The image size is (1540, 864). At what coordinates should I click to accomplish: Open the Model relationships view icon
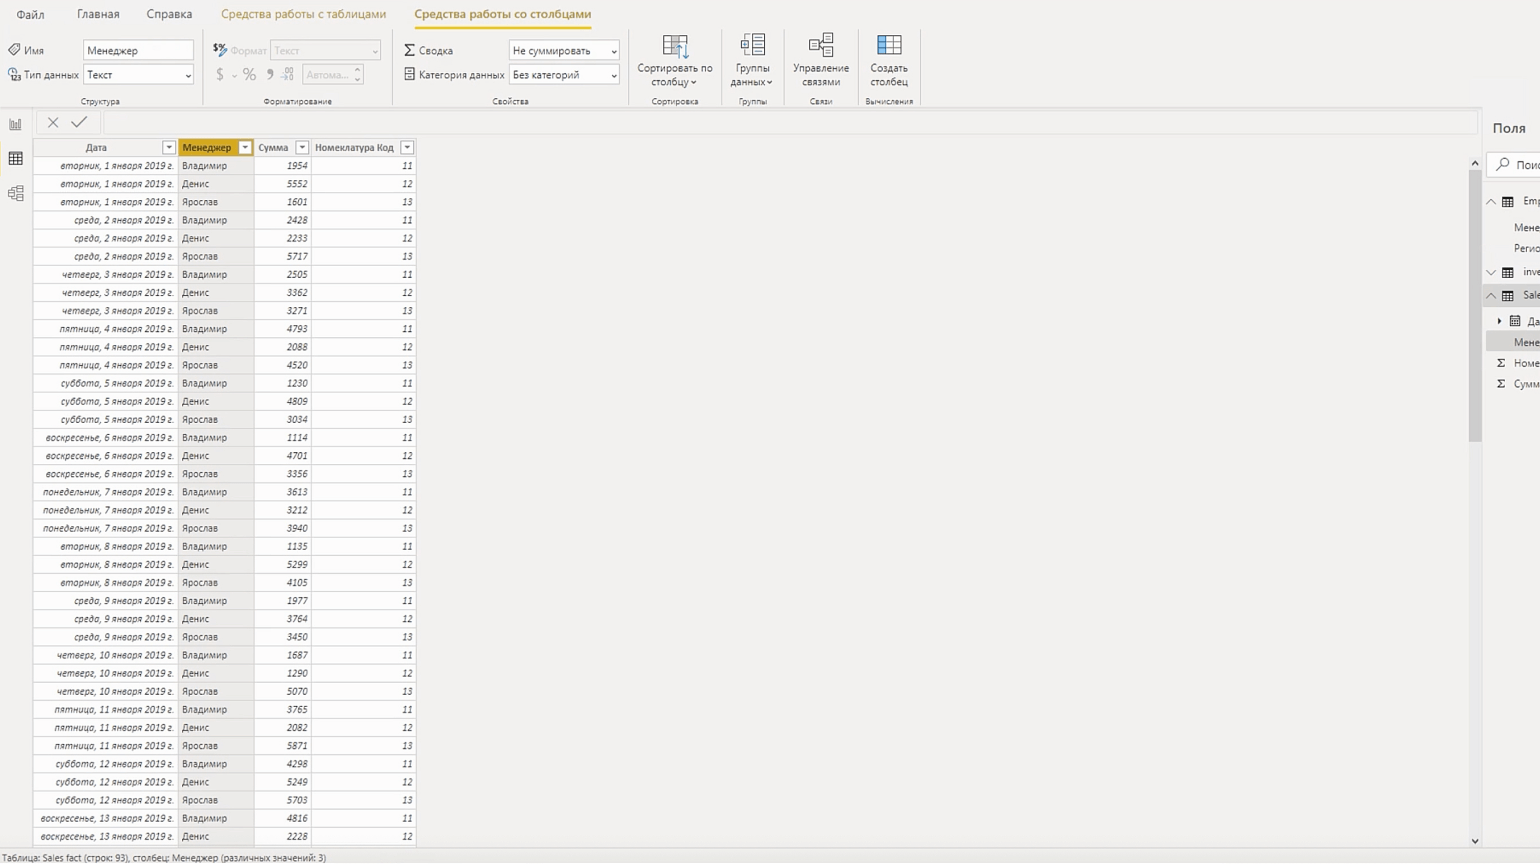pos(15,194)
